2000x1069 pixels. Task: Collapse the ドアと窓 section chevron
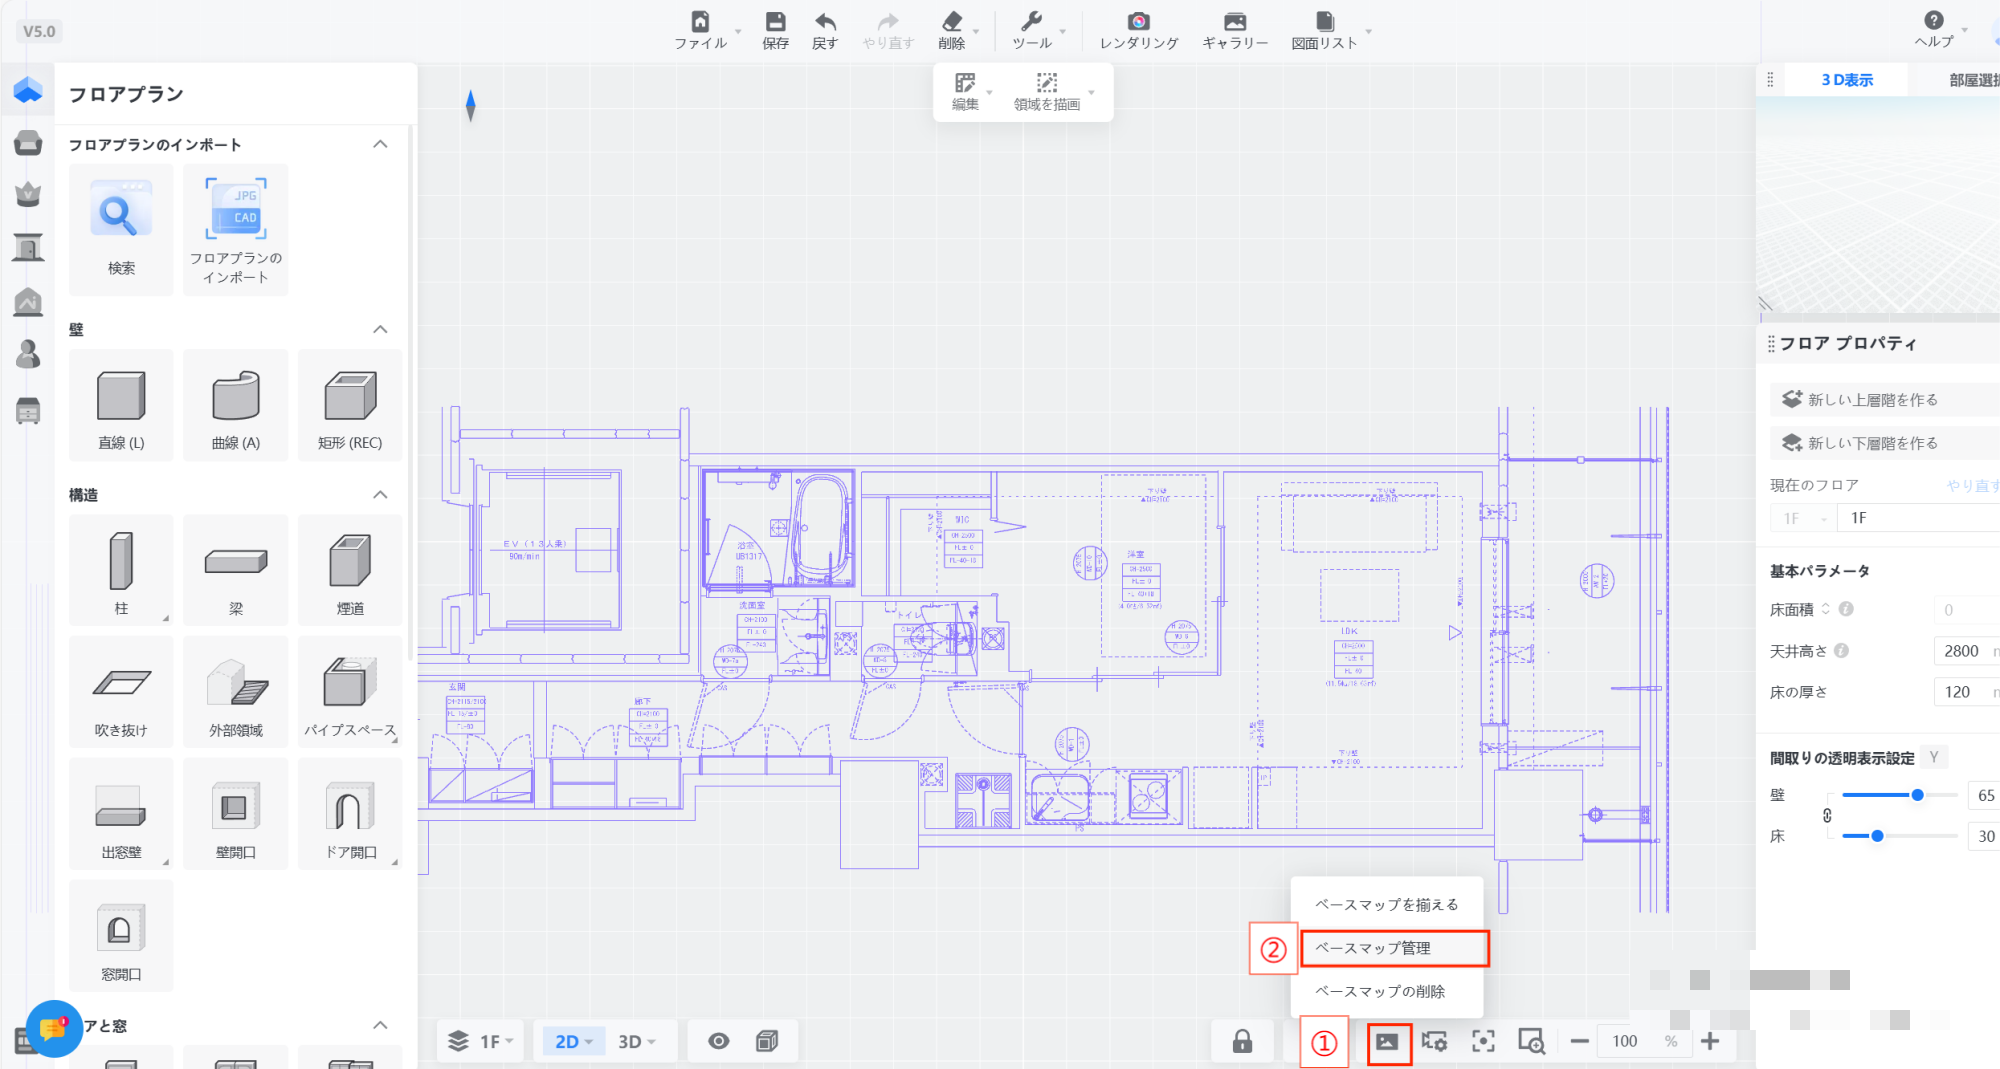380,1026
